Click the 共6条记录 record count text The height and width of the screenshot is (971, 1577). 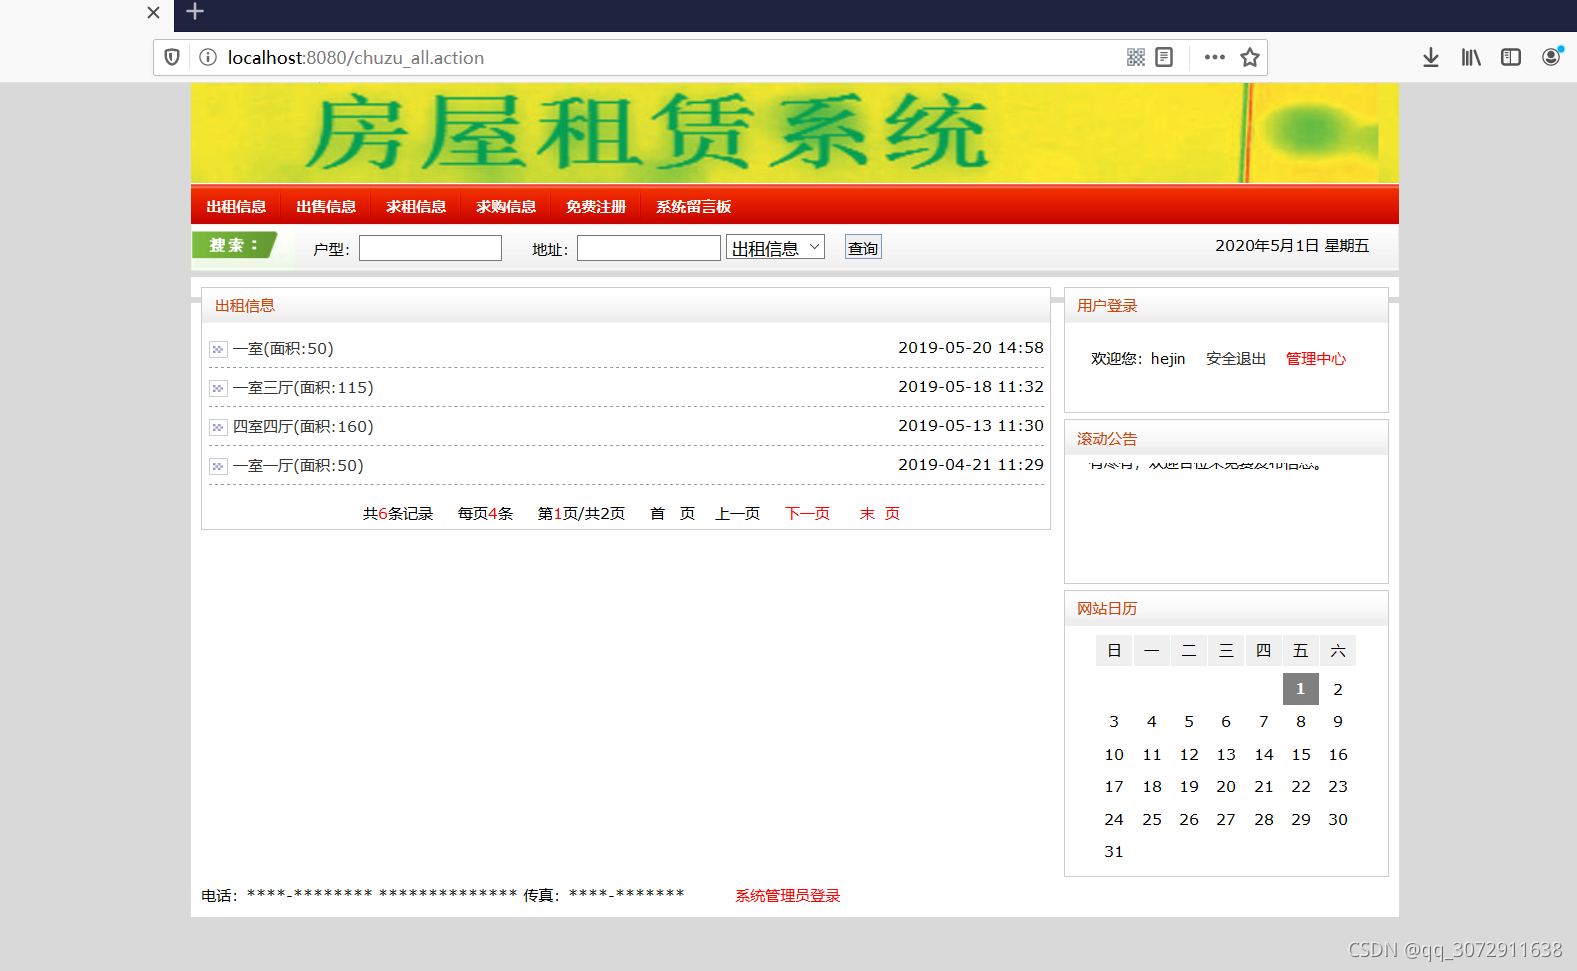point(398,513)
